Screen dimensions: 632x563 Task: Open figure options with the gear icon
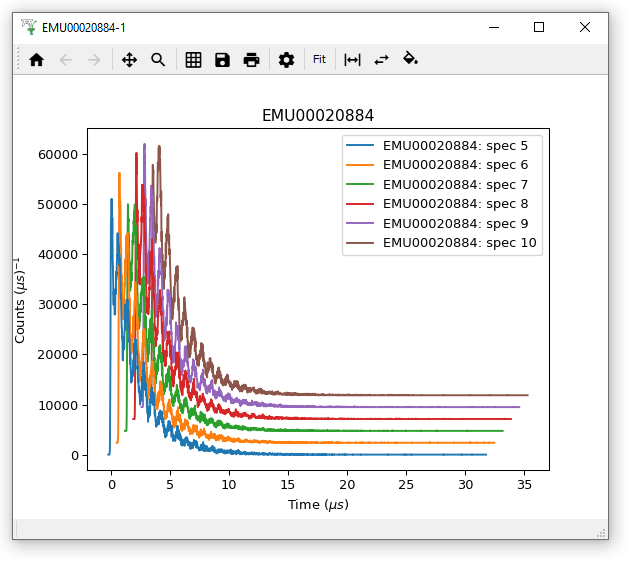[286, 60]
